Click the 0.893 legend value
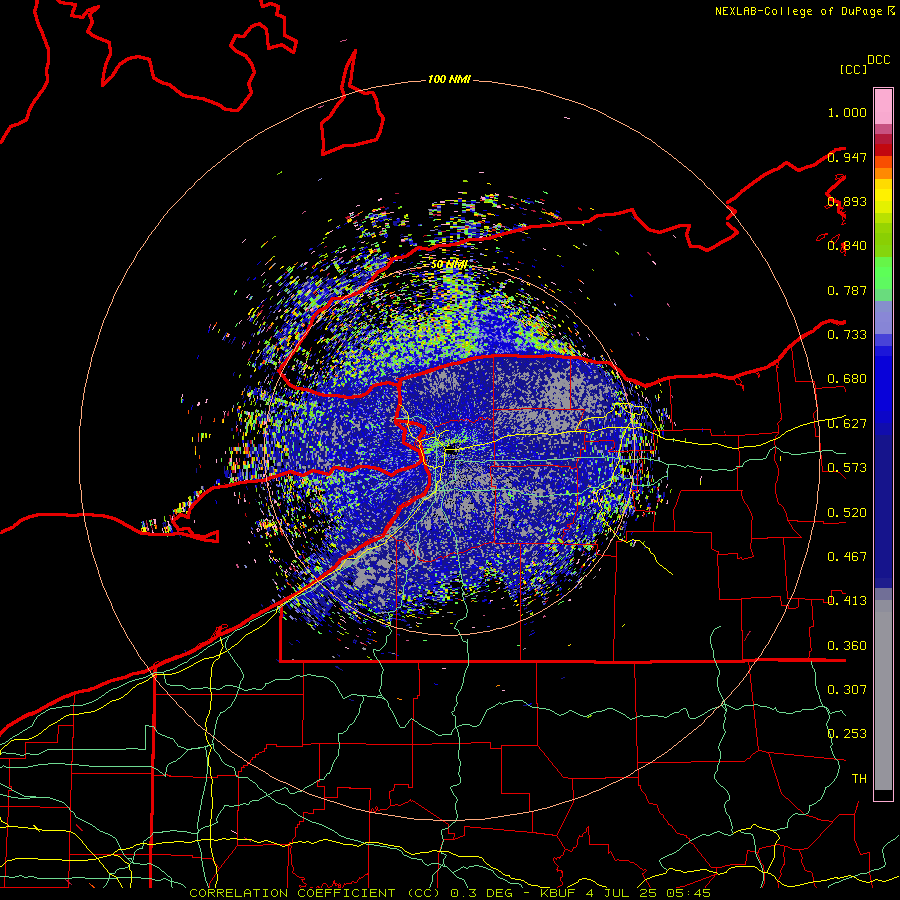900x900 pixels. 847,201
